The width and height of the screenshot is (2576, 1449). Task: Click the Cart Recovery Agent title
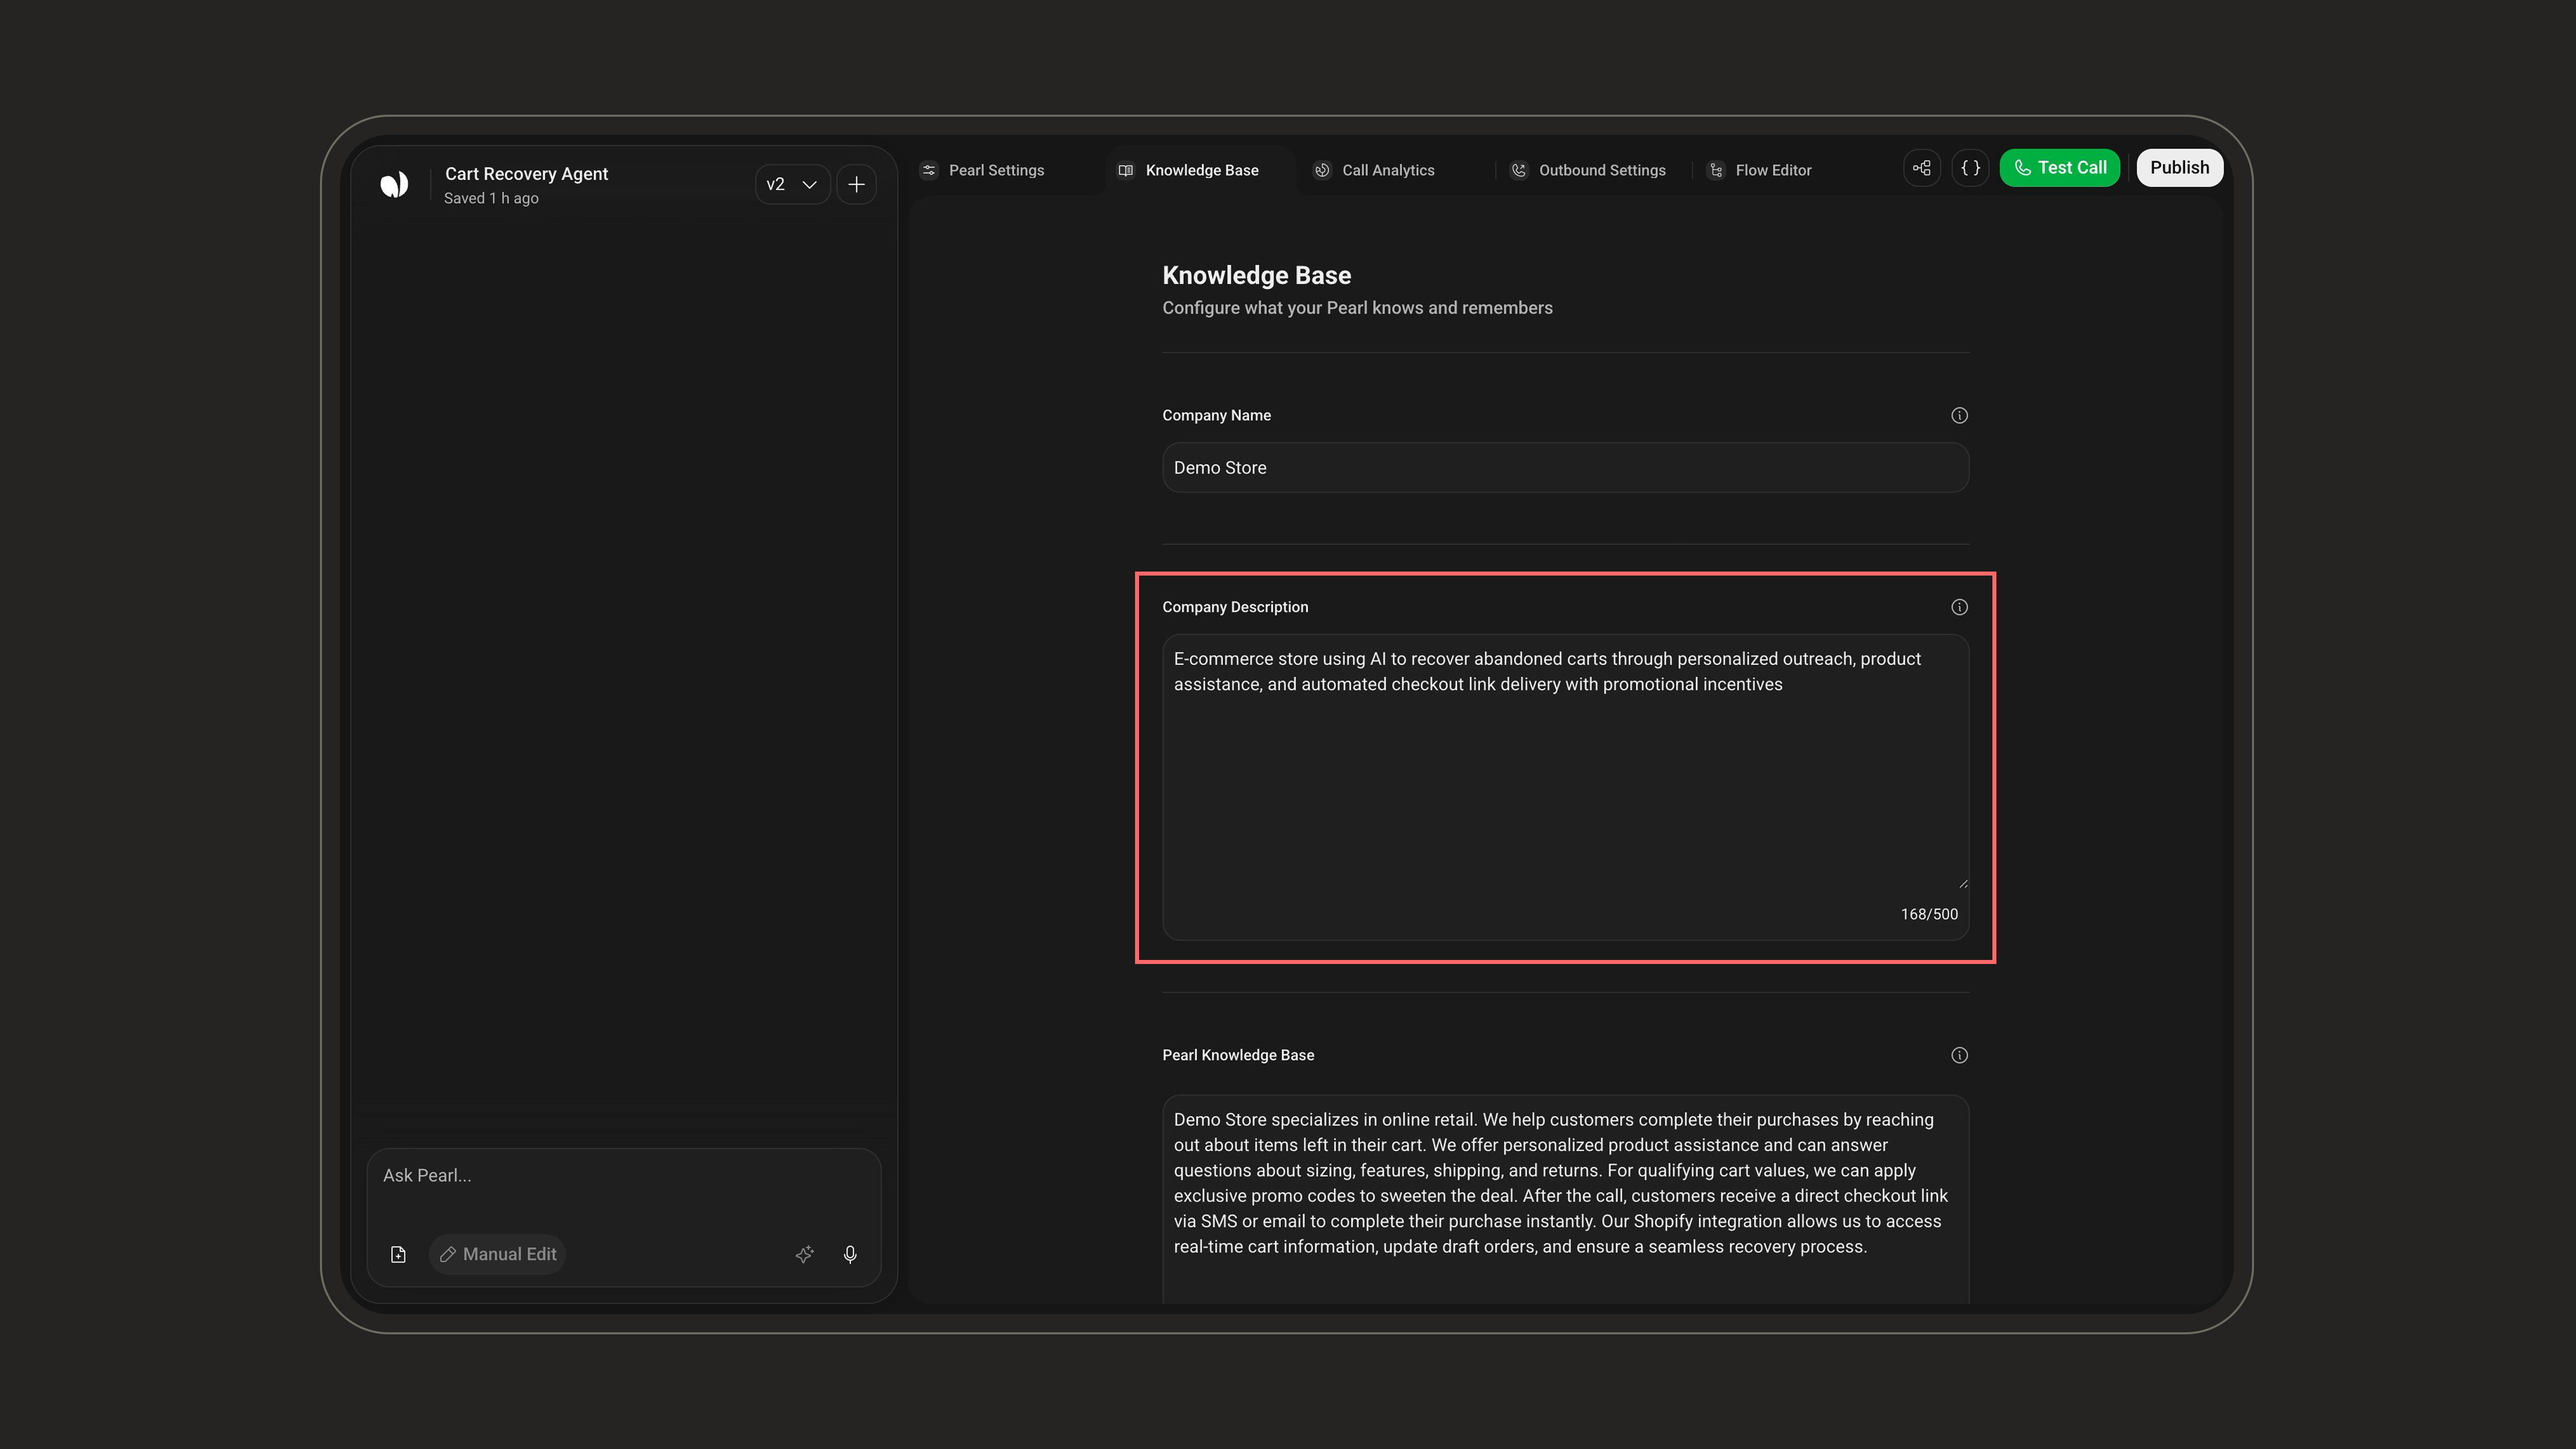pyautogui.click(x=526, y=174)
